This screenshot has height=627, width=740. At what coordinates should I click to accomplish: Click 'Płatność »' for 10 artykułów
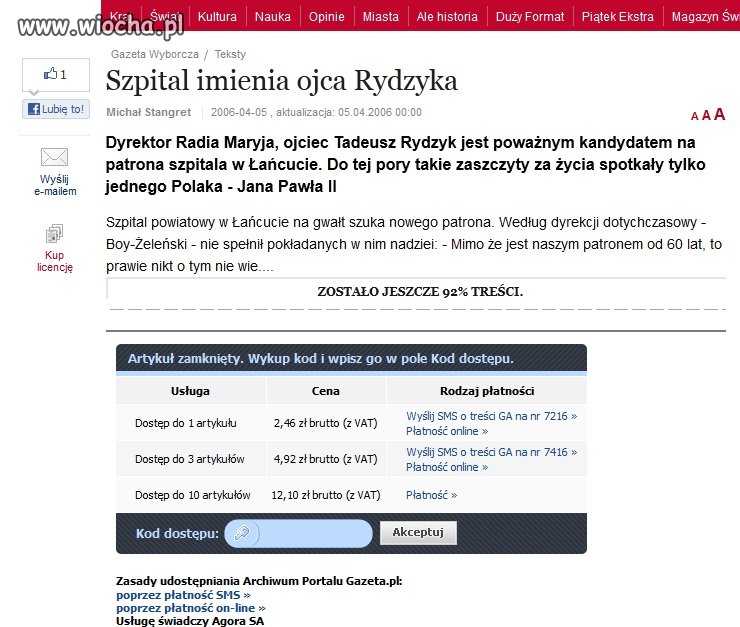point(431,495)
